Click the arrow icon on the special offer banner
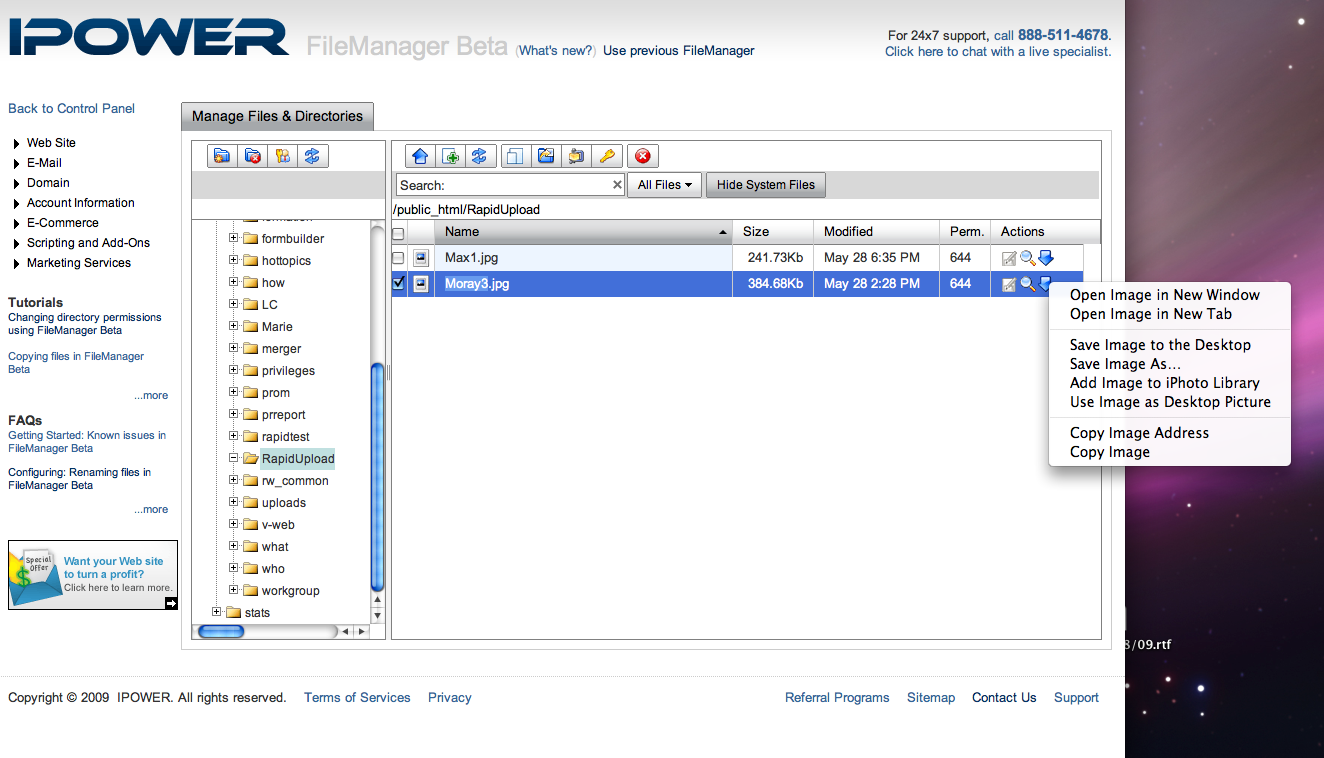Screen dimensions: 1324x758 coord(171,603)
